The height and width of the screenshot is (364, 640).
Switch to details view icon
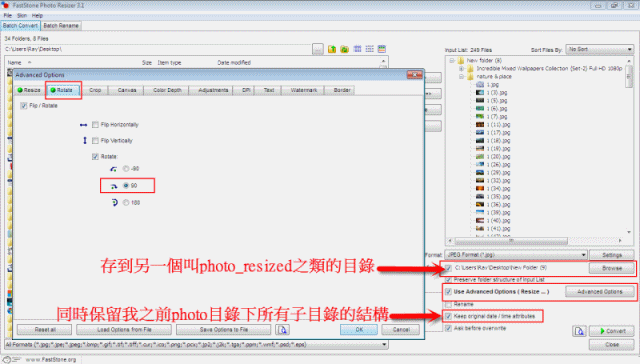click(382, 49)
